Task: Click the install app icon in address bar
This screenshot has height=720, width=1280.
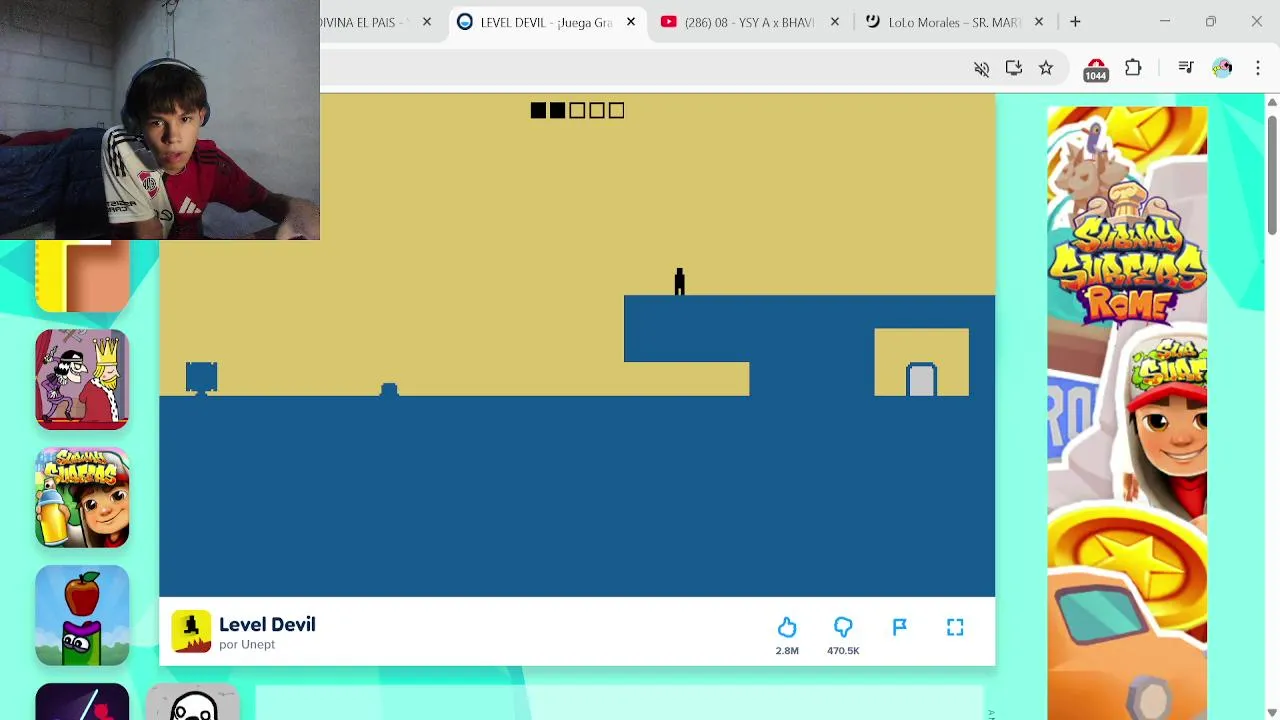Action: [x=1014, y=68]
